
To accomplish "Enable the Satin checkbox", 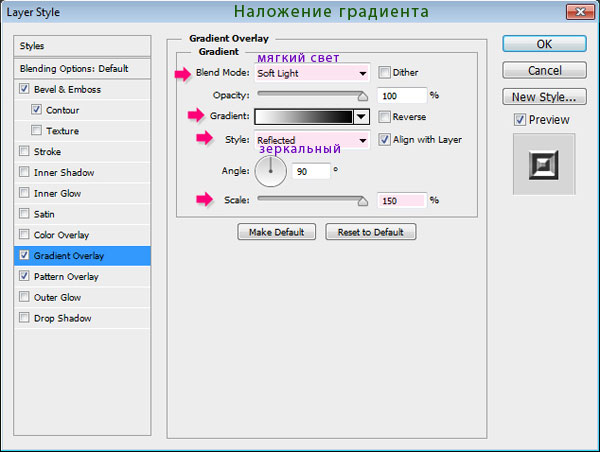I will click(24, 213).
